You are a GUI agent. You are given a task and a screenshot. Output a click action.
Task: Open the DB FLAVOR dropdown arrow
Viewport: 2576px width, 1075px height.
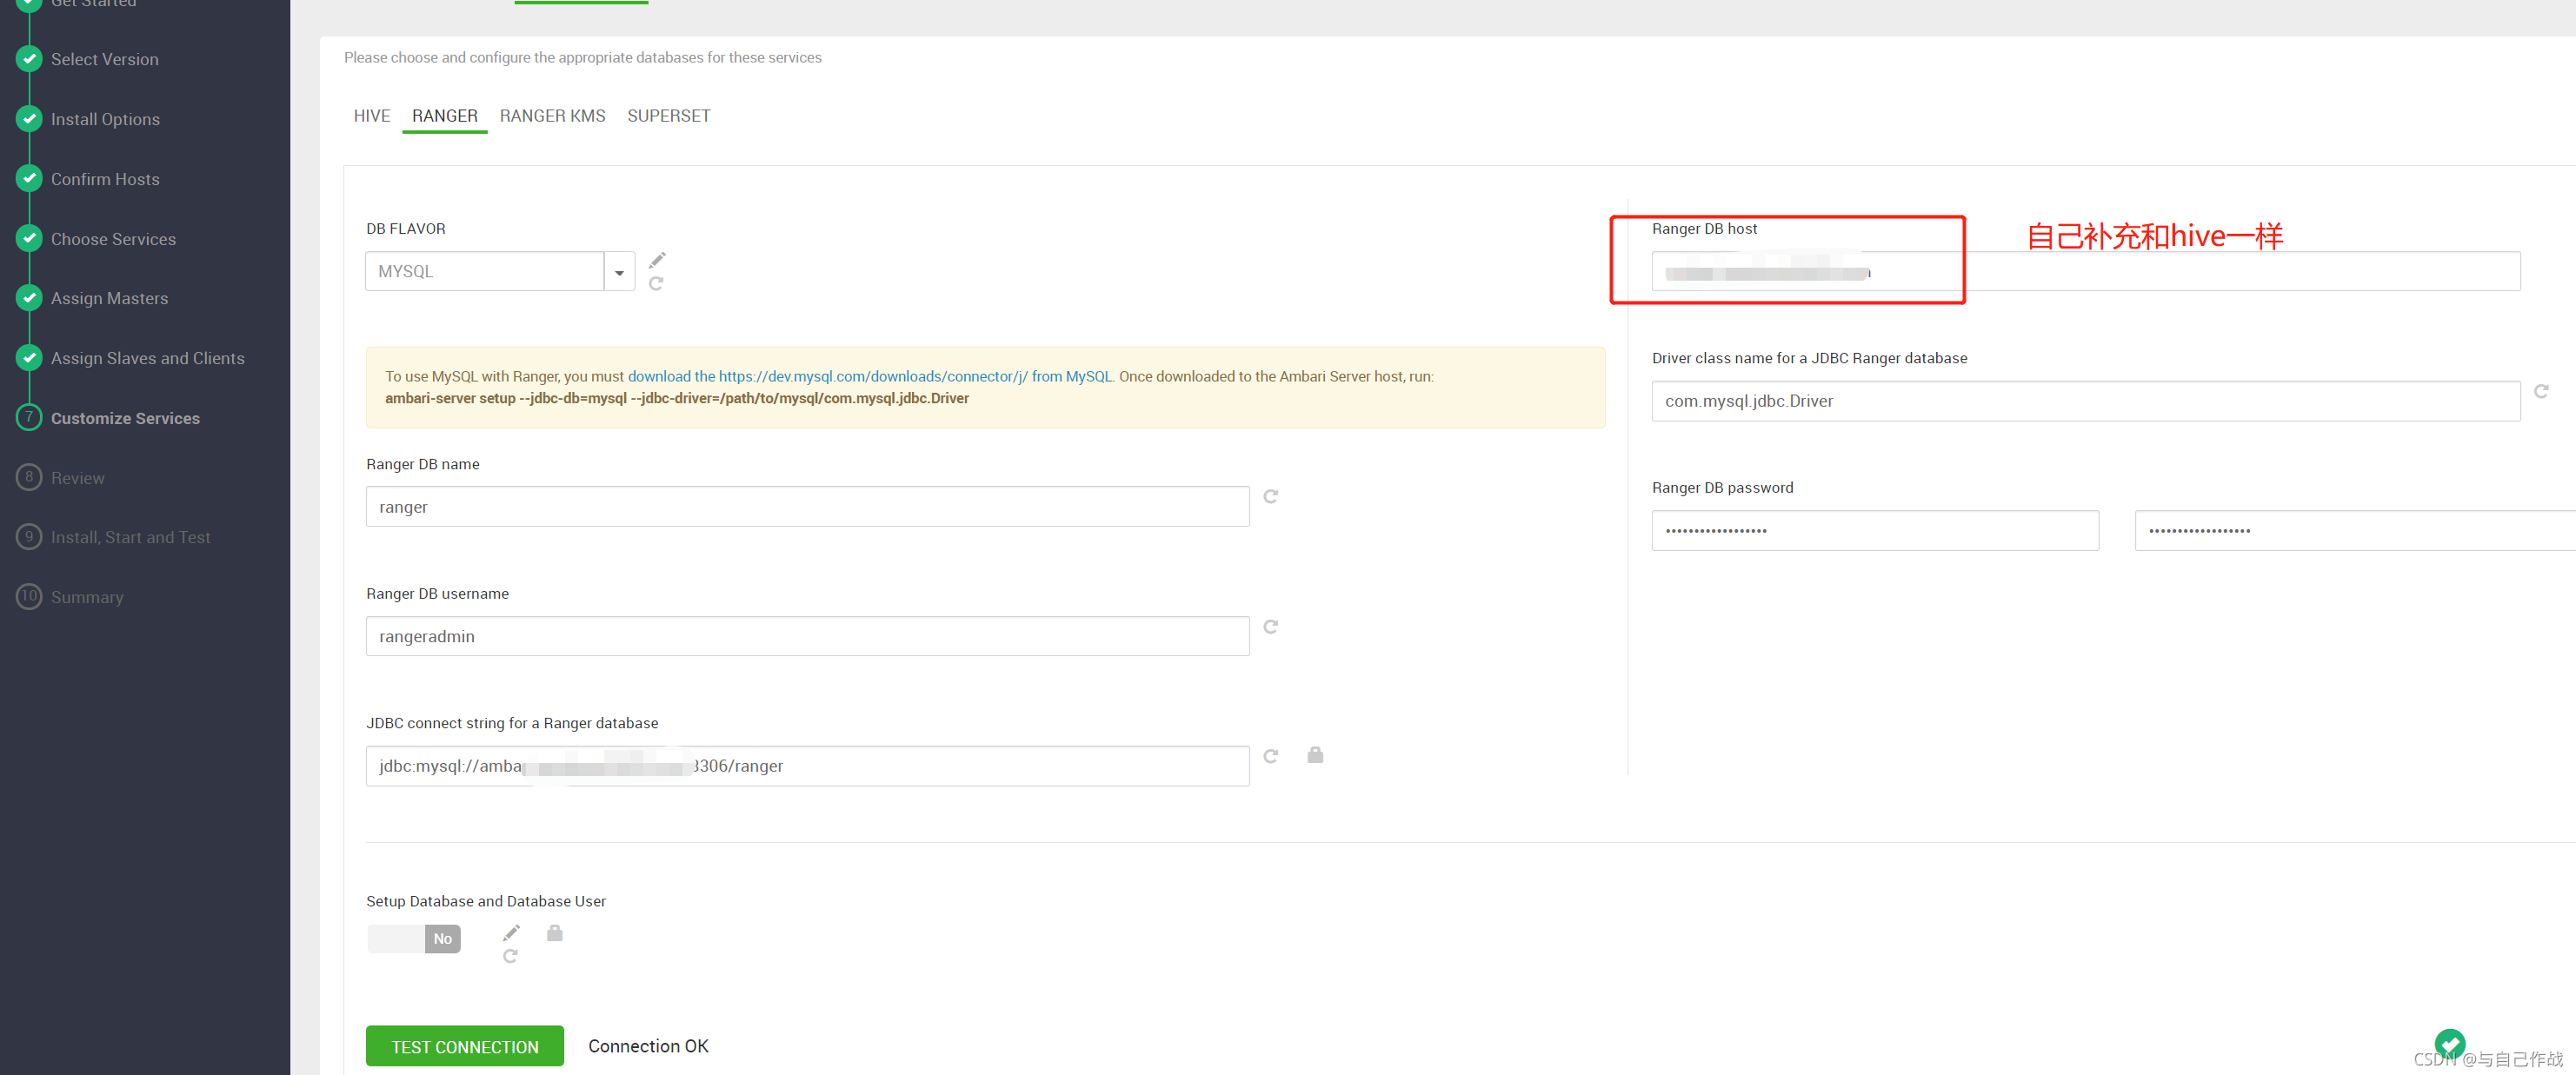coord(619,272)
